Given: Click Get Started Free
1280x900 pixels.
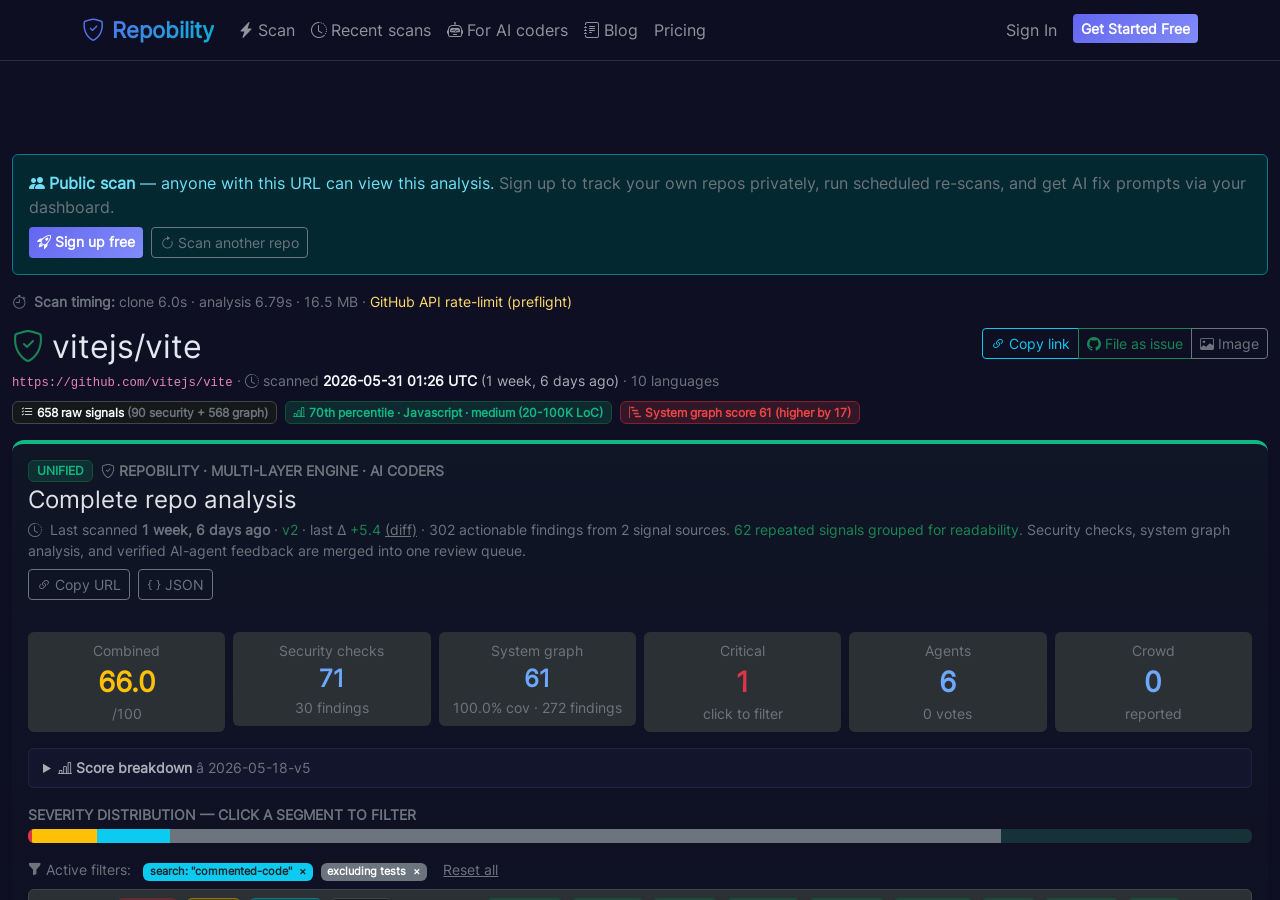Looking at the screenshot, I should tap(1135, 29).
